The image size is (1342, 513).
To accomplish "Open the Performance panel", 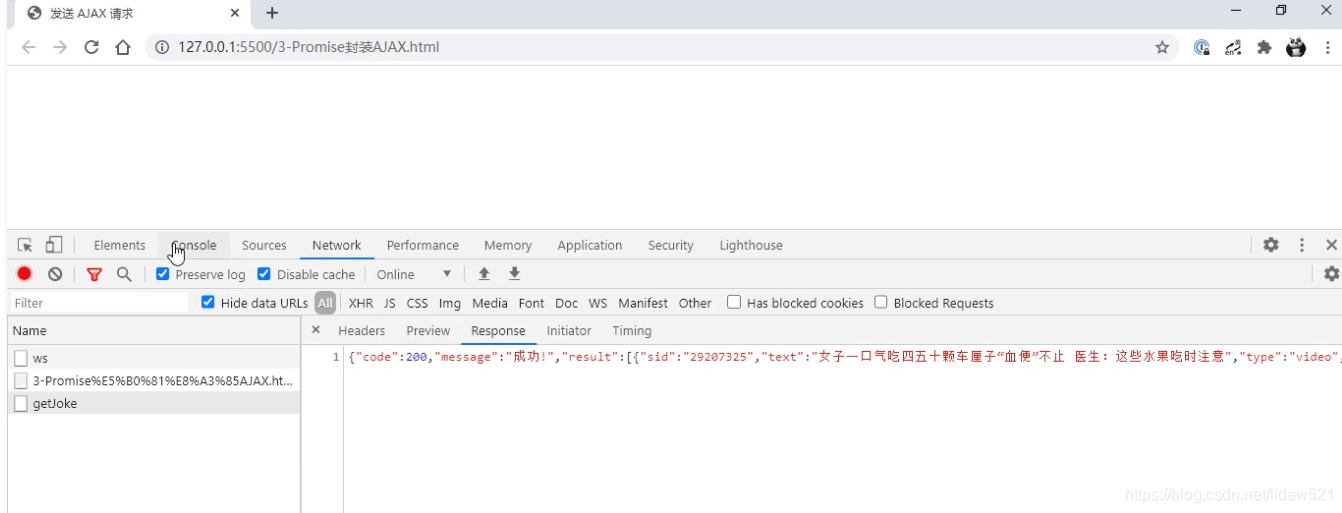I will [x=423, y=245].
